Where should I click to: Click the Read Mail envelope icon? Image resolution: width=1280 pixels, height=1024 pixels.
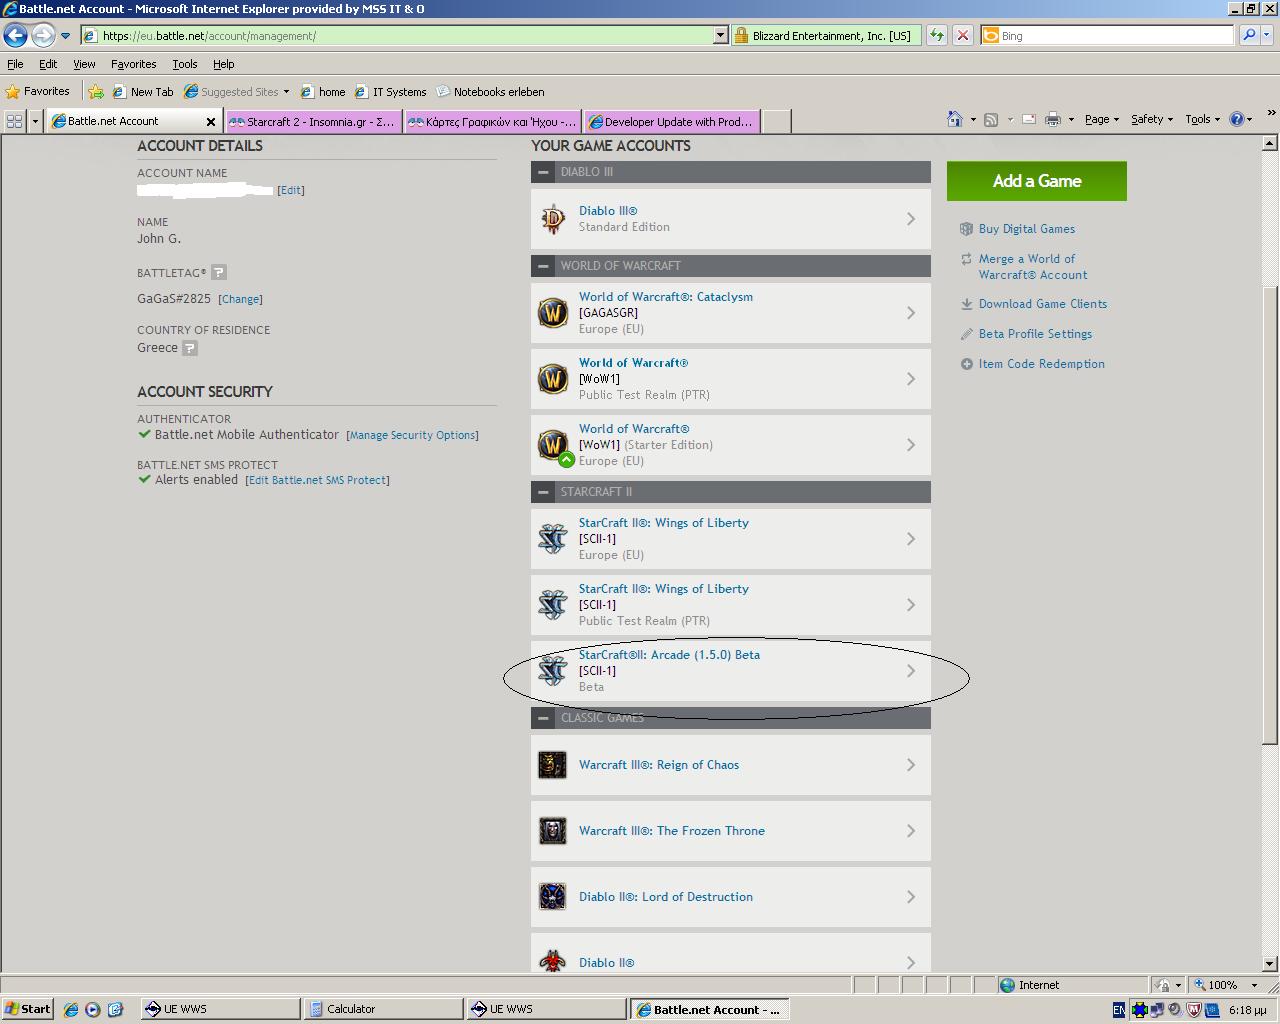1028,119
